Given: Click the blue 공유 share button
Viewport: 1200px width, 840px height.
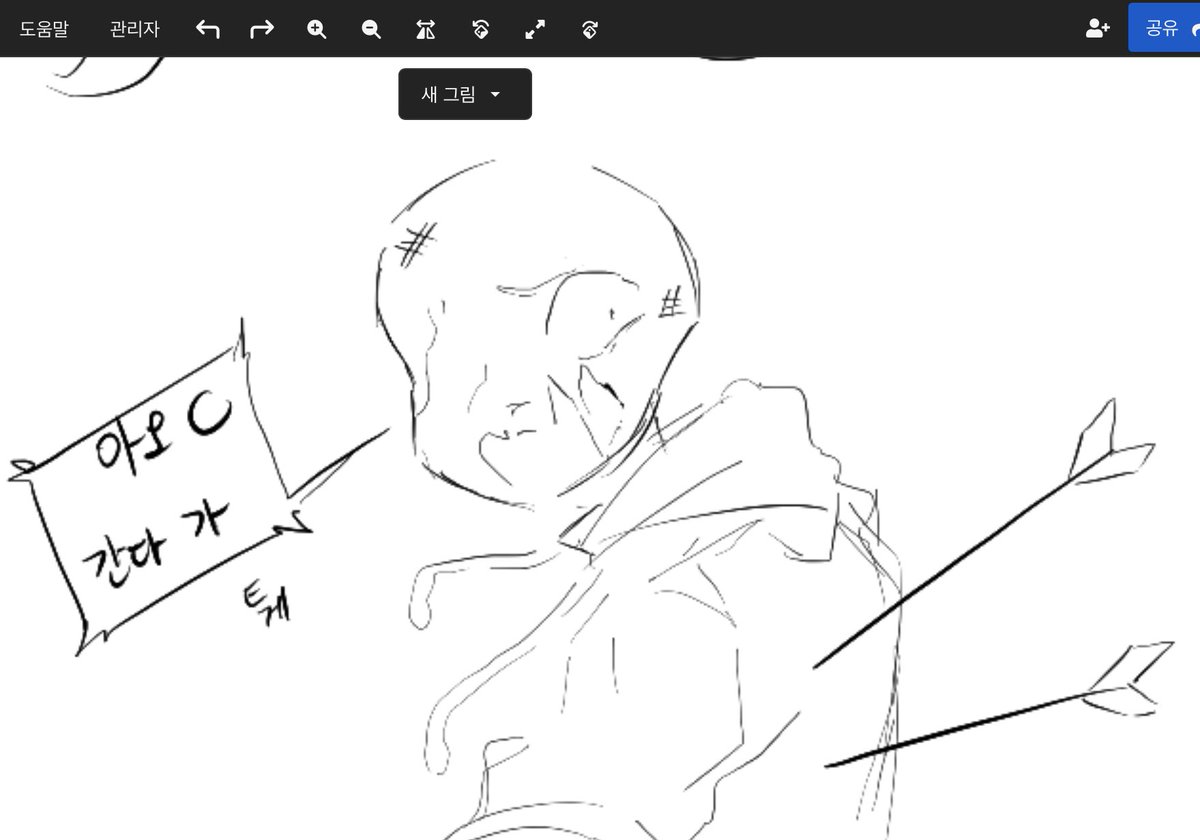Looking at the screenshot, I should point(1164,28).
